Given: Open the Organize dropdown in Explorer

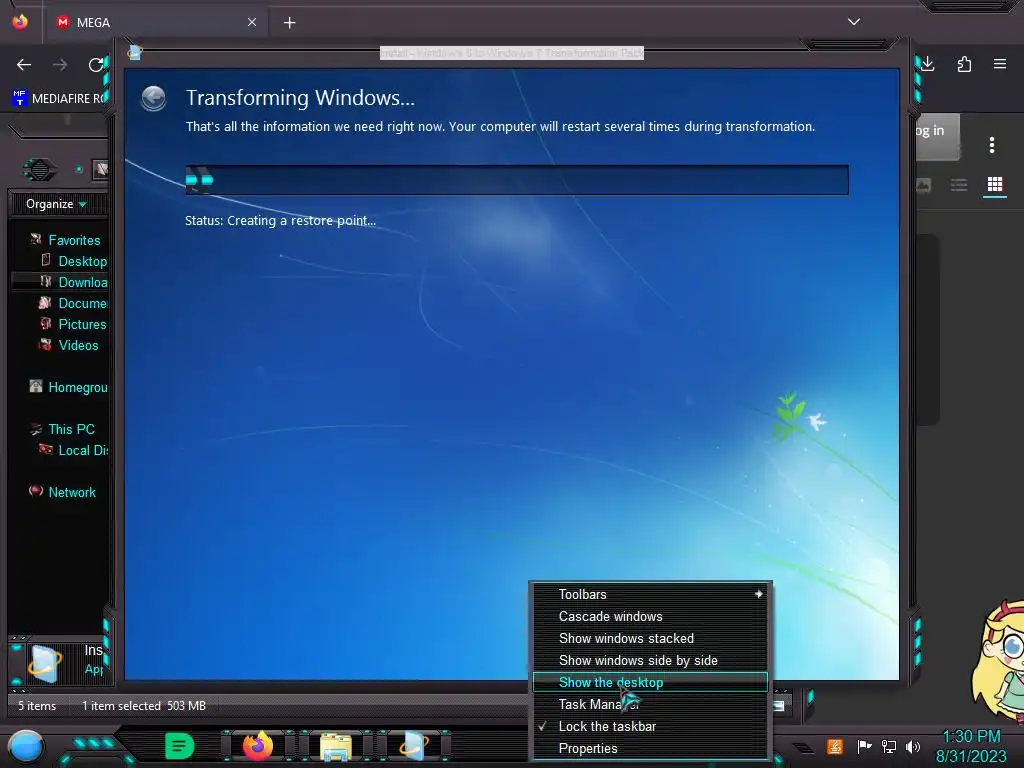Looking at the screenshot, I should 56,204.
